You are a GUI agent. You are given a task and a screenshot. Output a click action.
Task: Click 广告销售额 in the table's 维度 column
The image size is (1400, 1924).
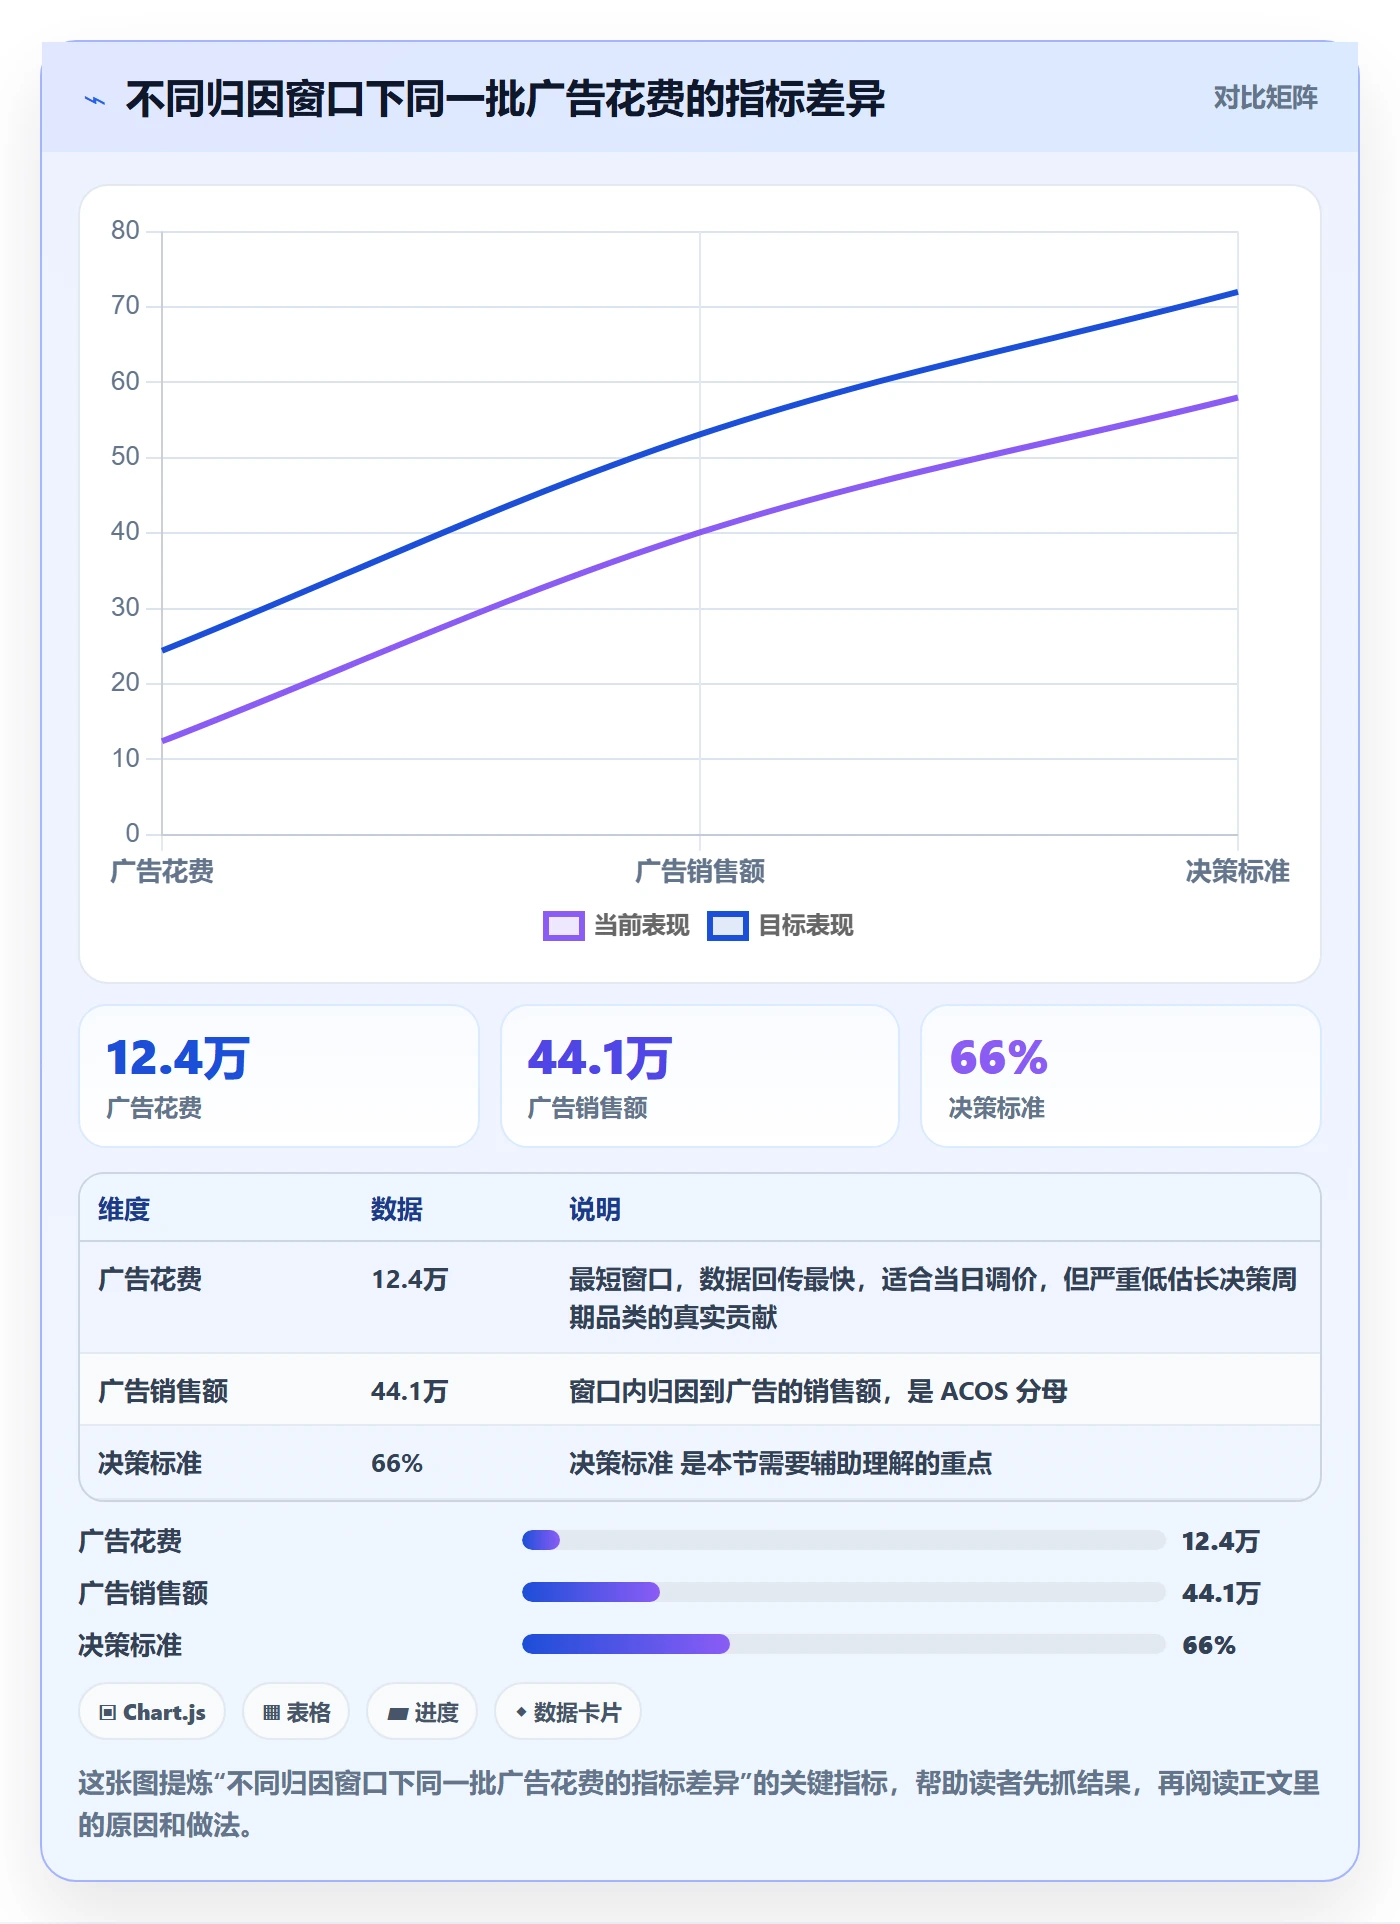[163, 1391]
